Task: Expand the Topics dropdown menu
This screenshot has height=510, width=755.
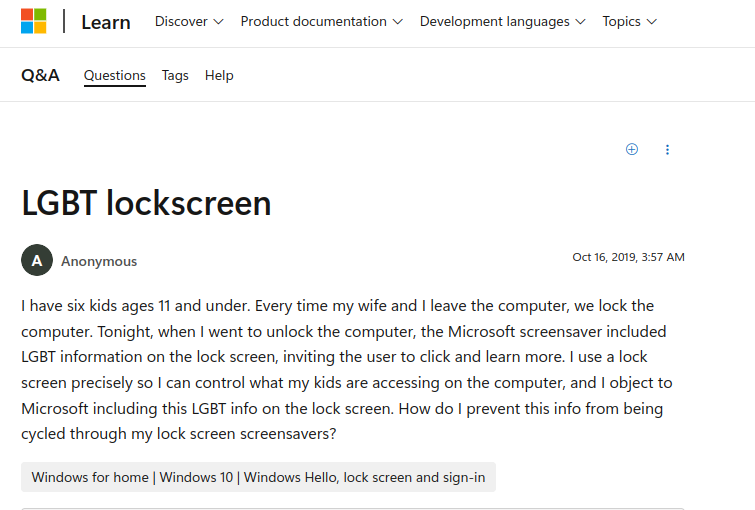Action: click(x=629, y=21)
